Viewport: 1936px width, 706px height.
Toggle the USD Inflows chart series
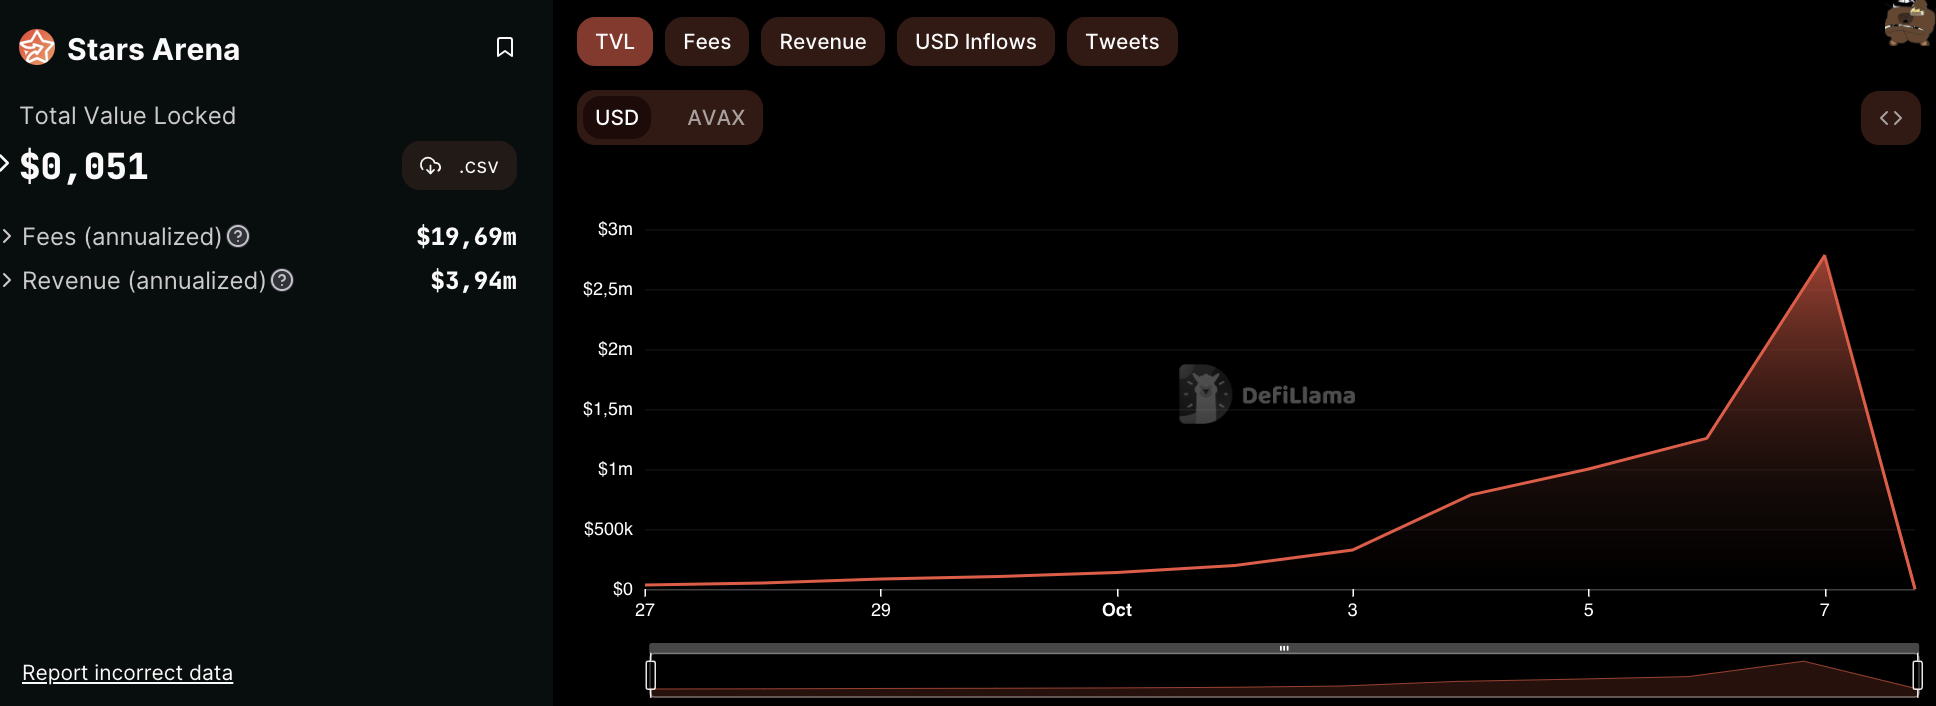(976, 42)
